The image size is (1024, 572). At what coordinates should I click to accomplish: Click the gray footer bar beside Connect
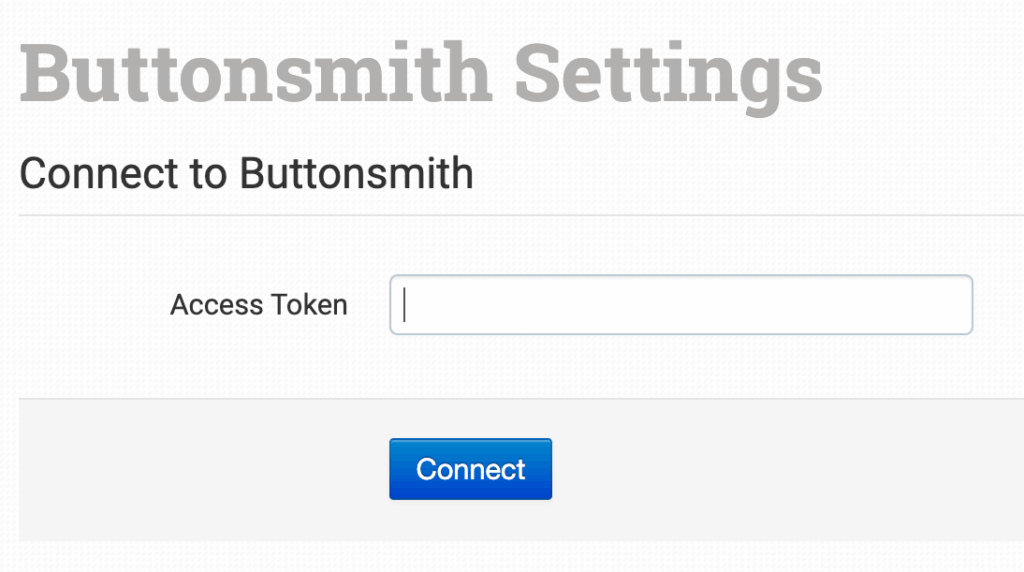coord(780,469)
